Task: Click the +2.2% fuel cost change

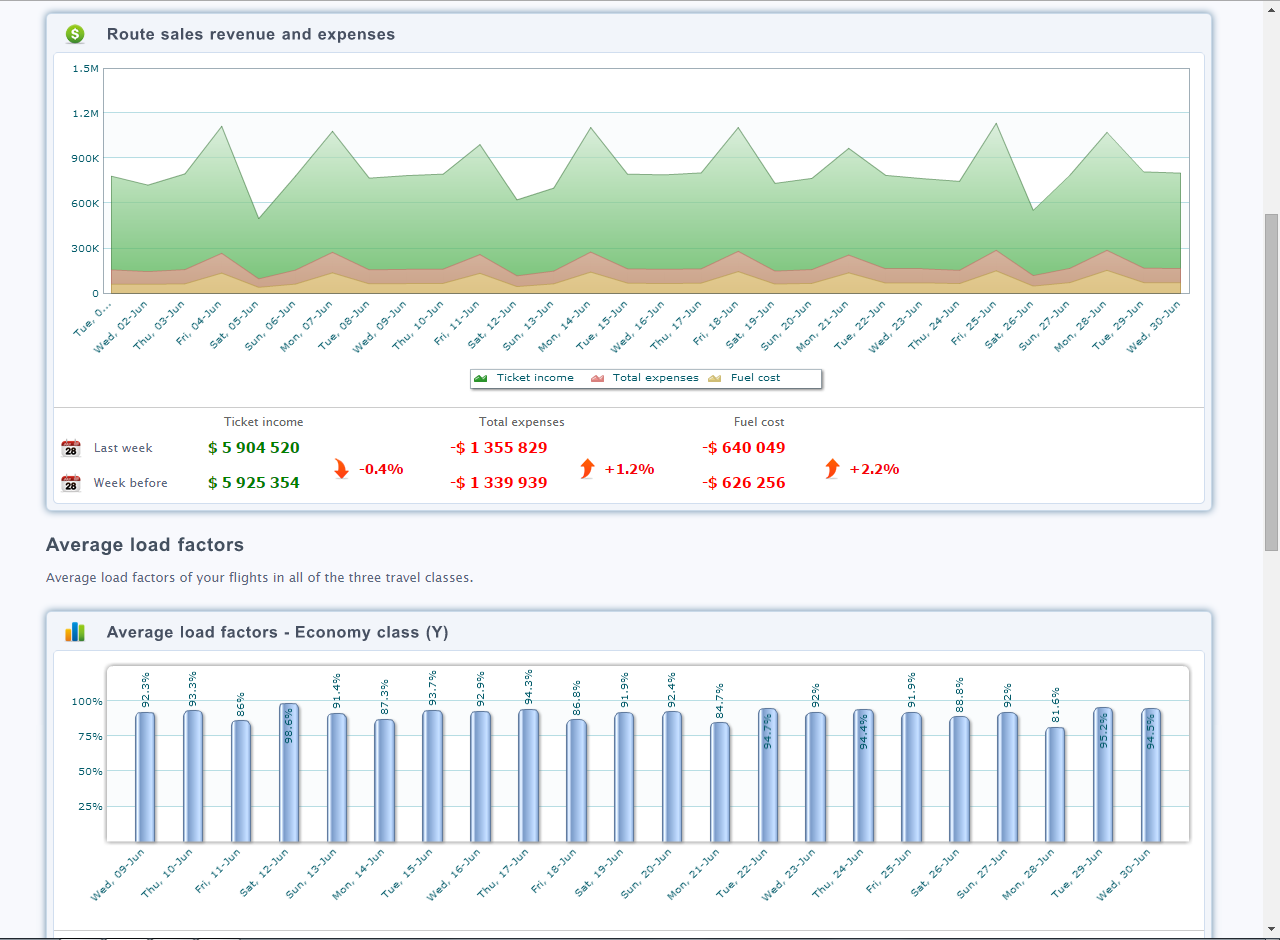Action: (874, 469)
